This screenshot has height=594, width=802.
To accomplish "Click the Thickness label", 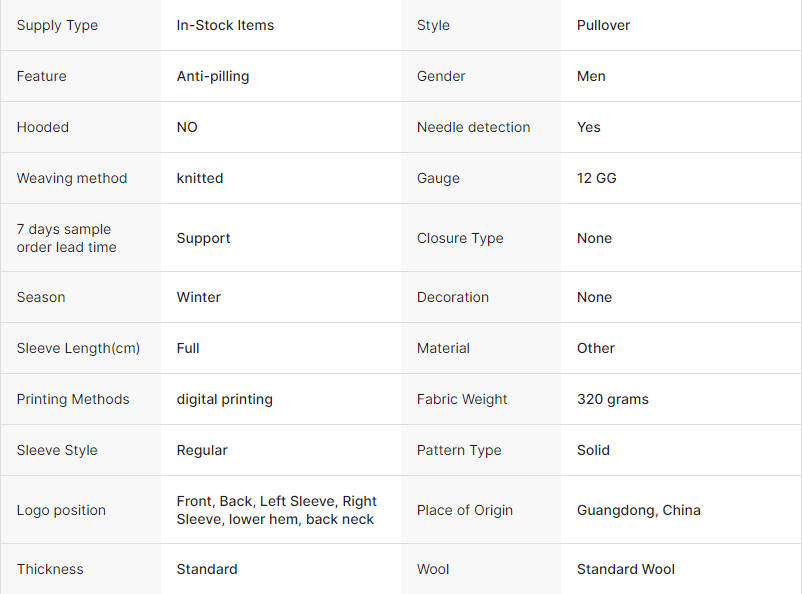I will coord(50,569).
